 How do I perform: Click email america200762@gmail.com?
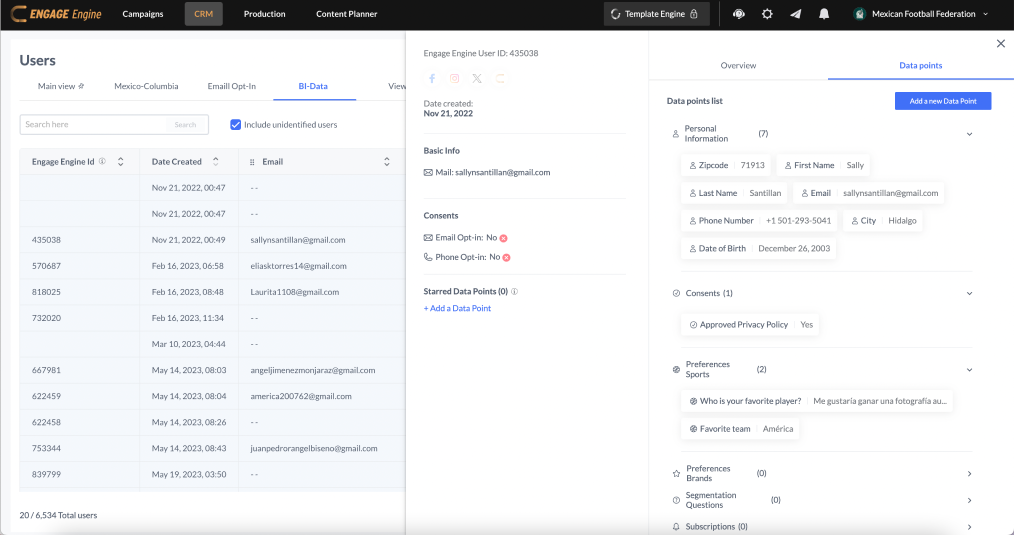[301, 396]
